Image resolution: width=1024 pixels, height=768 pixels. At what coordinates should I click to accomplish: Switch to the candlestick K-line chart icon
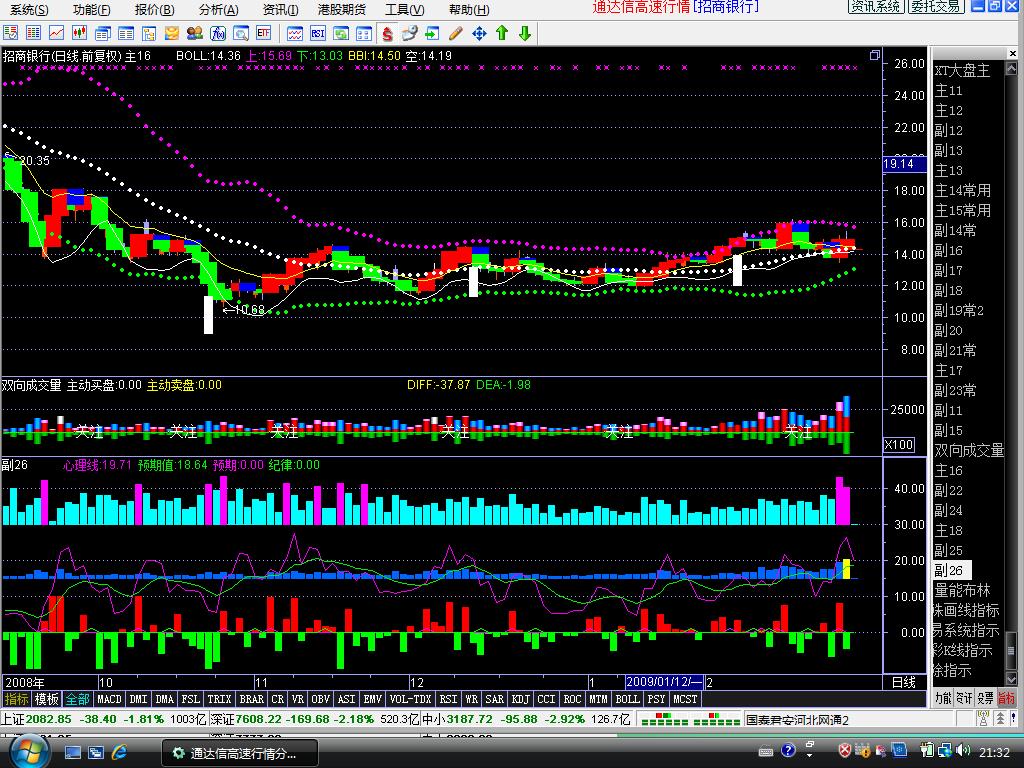pos(80,33)
